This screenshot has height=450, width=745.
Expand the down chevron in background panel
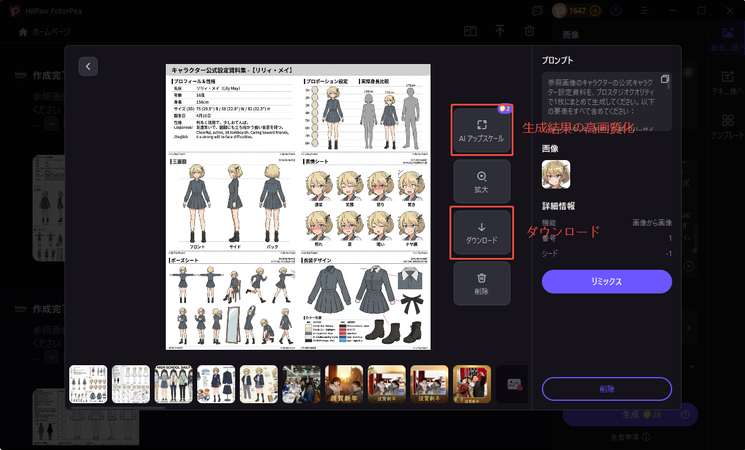point(691,366)
